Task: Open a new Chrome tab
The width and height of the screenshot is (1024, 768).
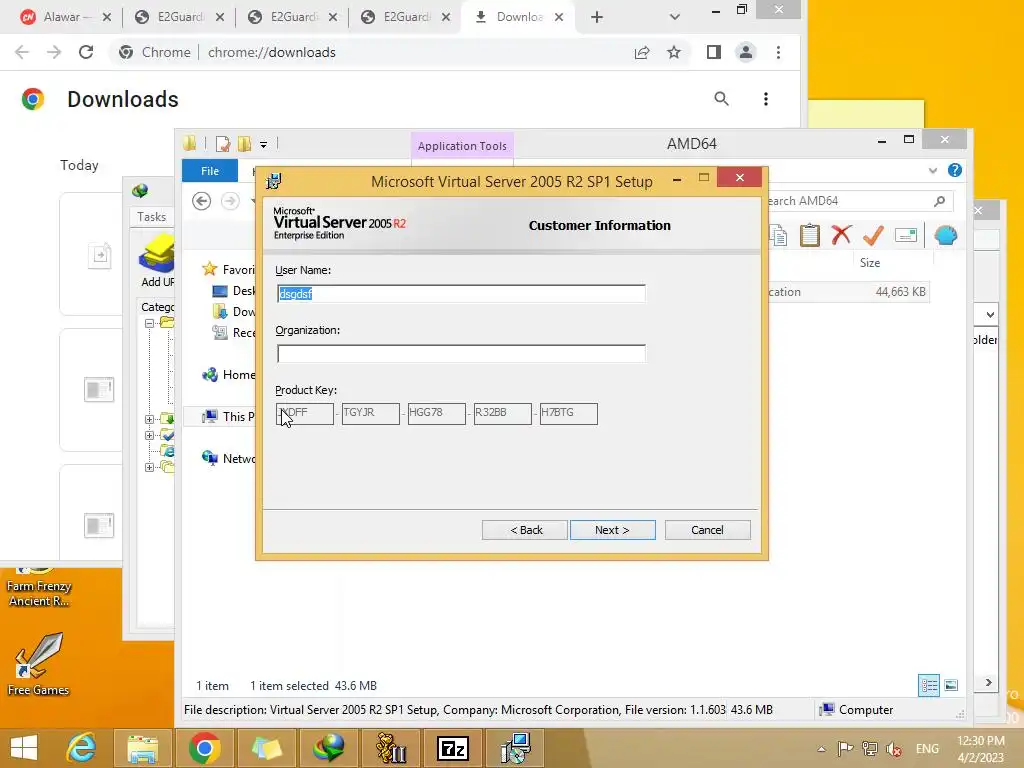Action: [597, 18]
